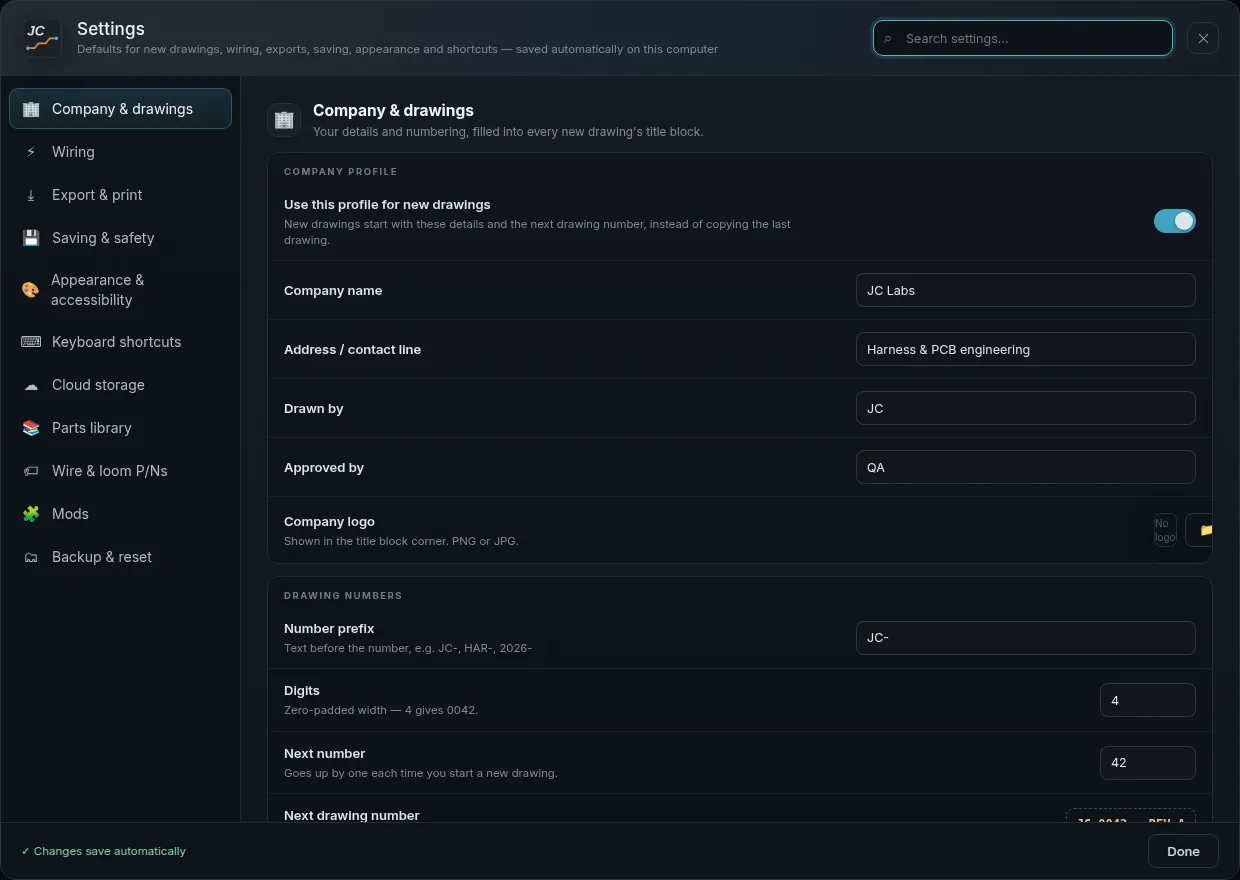Click the Appearance palette icon
The image size is (1240, 880).
pyautogui.click(x=31, y=290)
